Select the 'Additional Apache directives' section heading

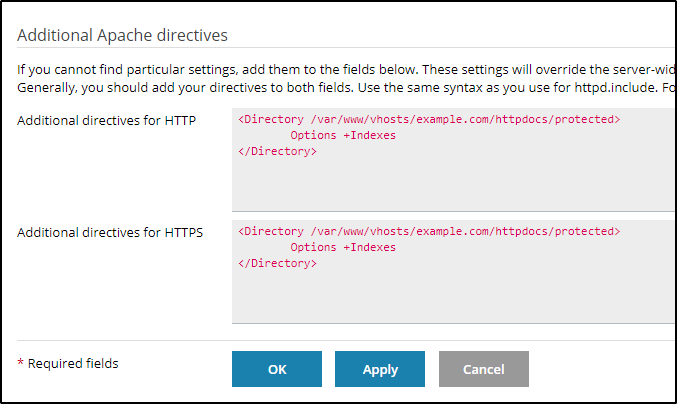click(122, 35)
